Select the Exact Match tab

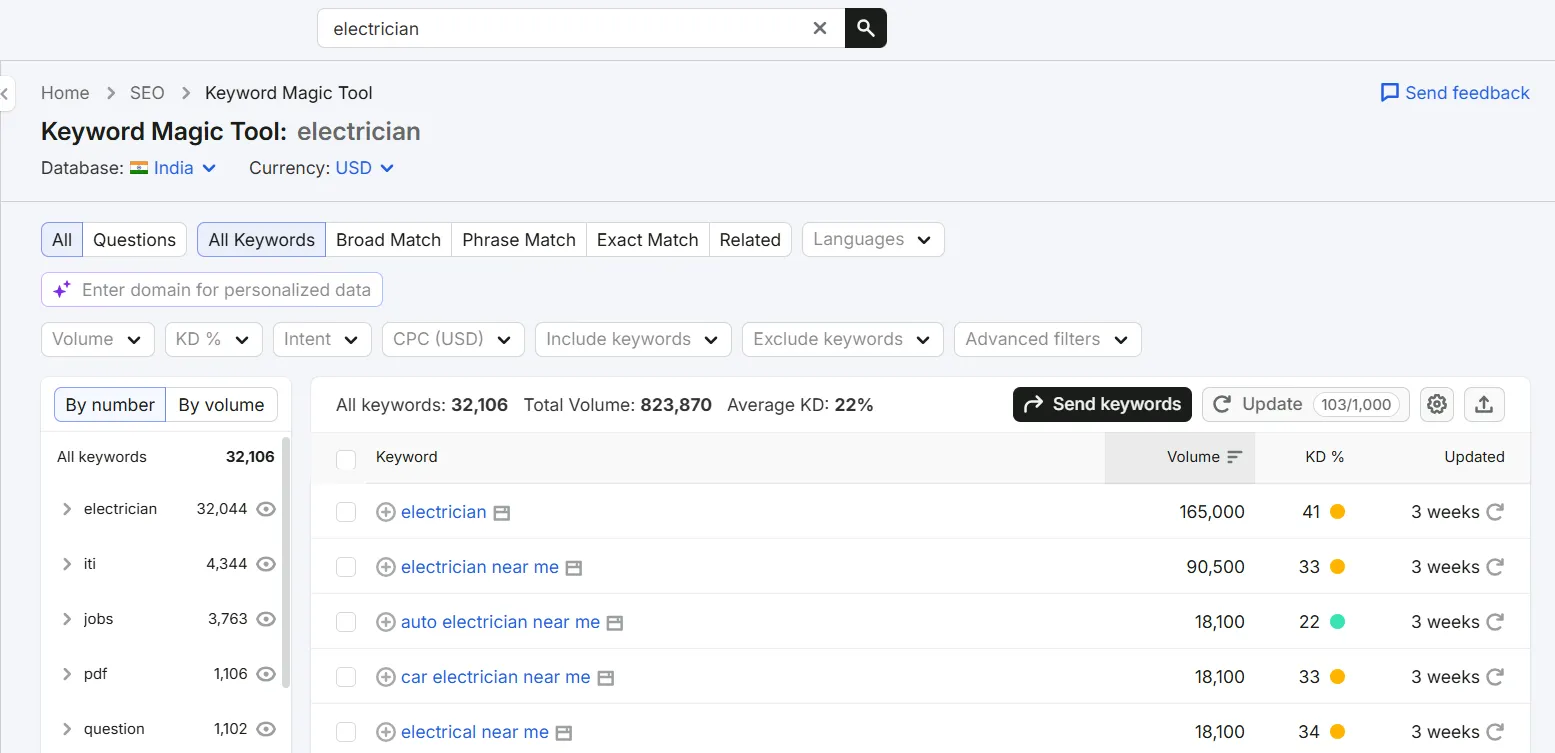click(648, 239)
